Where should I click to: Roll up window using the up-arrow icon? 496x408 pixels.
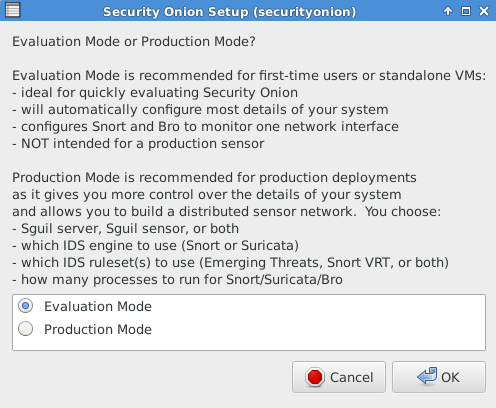point(448,11)
